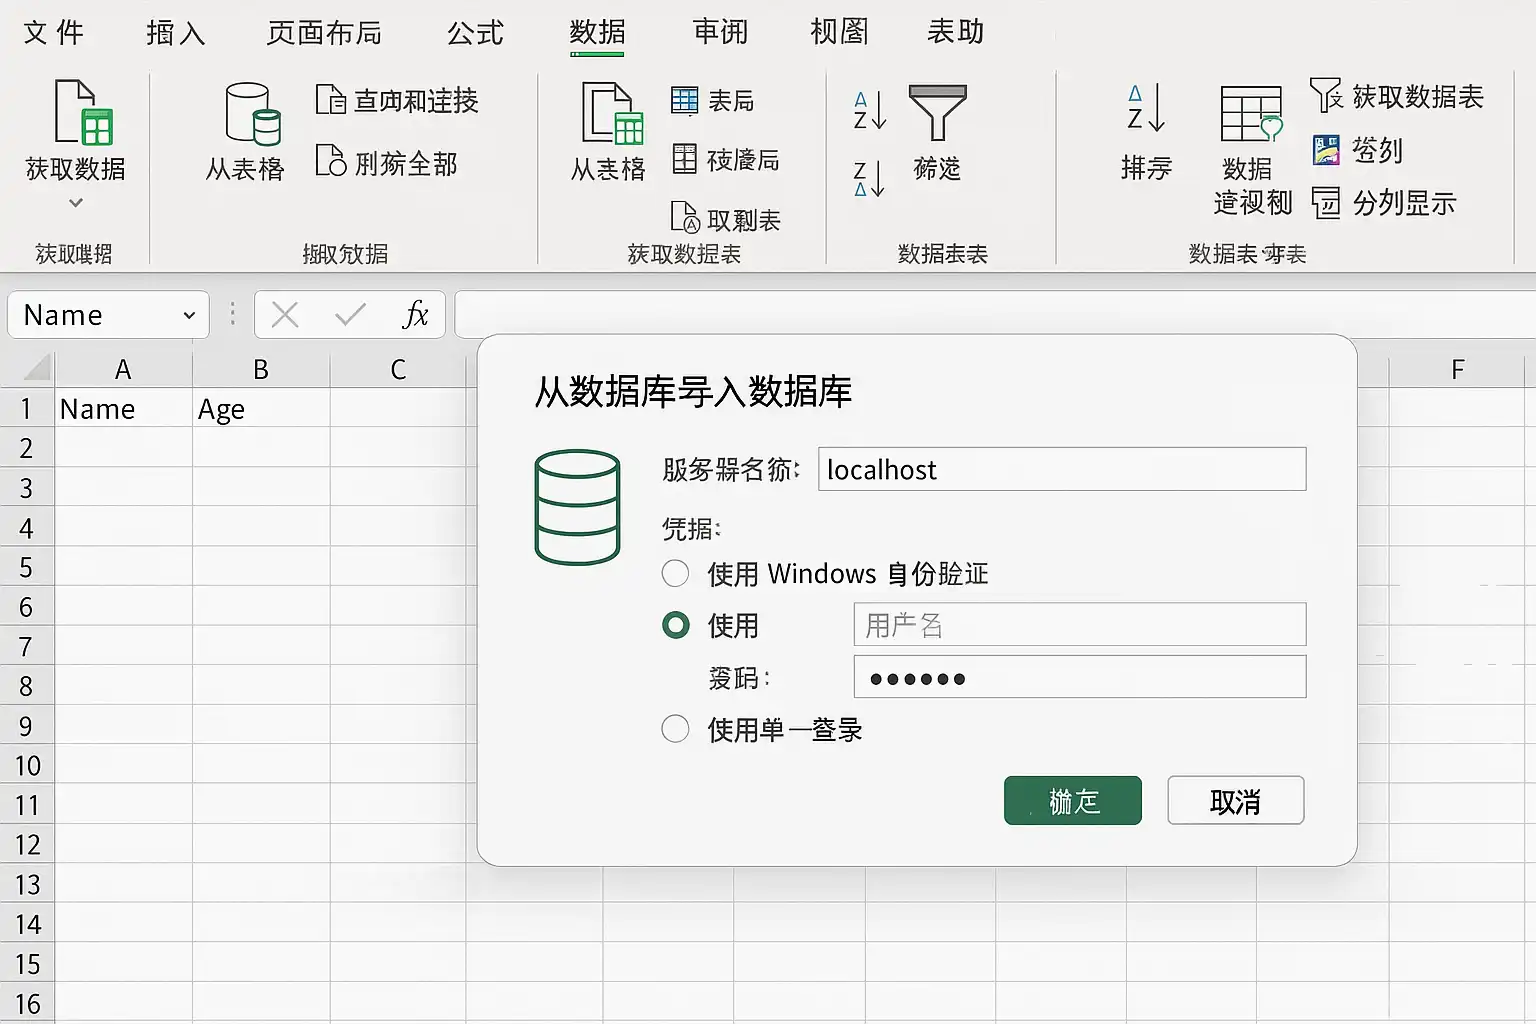
Task: Expand the chevron under 获取数据
Action: click(76, 203)
